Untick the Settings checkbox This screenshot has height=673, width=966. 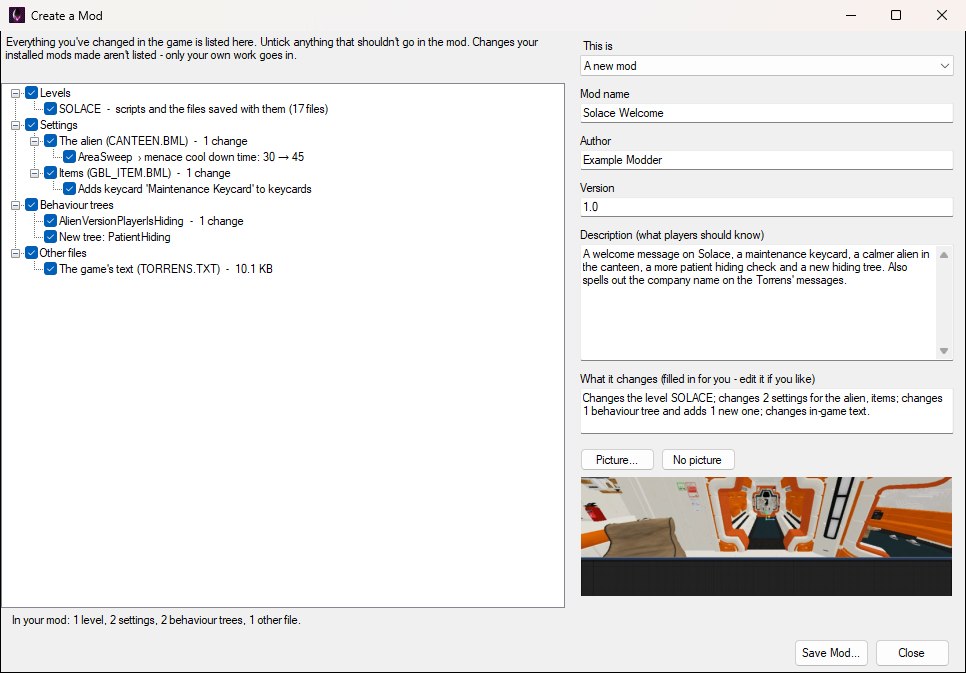[x=31, y=125]
